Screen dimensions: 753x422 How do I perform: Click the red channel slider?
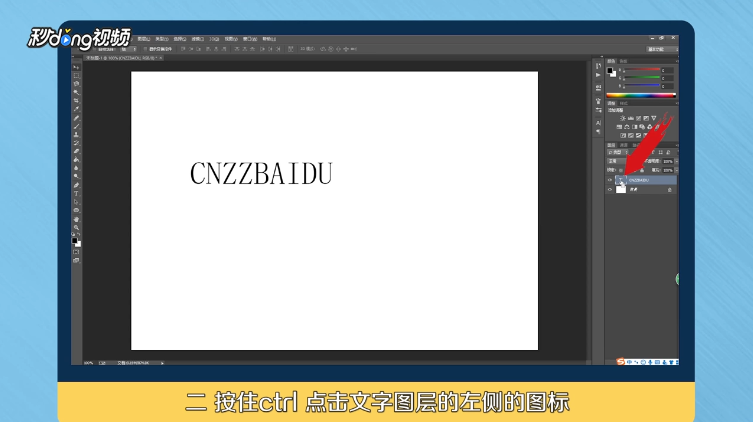click(642, 69)
